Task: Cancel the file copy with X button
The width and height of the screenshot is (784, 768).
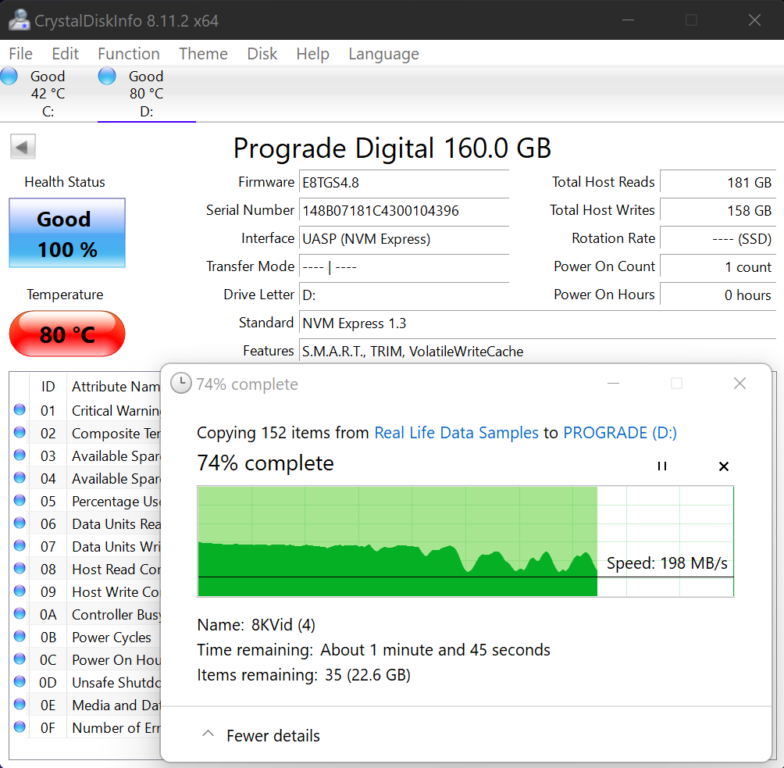Action: point(724,466)
